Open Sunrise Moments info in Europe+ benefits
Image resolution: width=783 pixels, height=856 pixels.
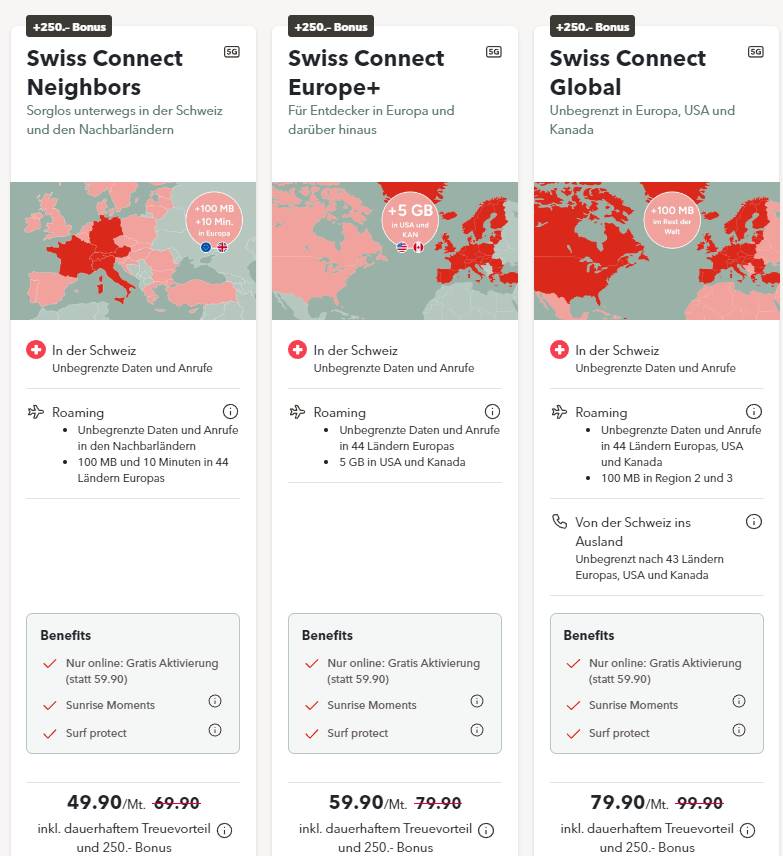pyautogui.click(x=477, y=701)
